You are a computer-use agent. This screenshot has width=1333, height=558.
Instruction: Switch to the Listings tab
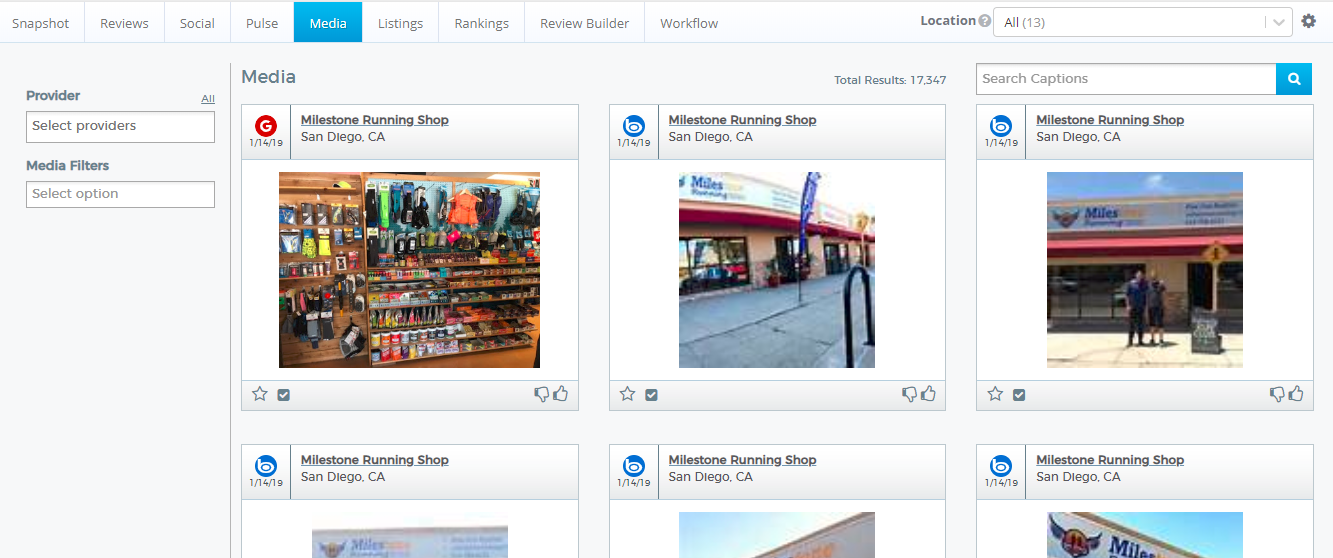pos(400,23)
